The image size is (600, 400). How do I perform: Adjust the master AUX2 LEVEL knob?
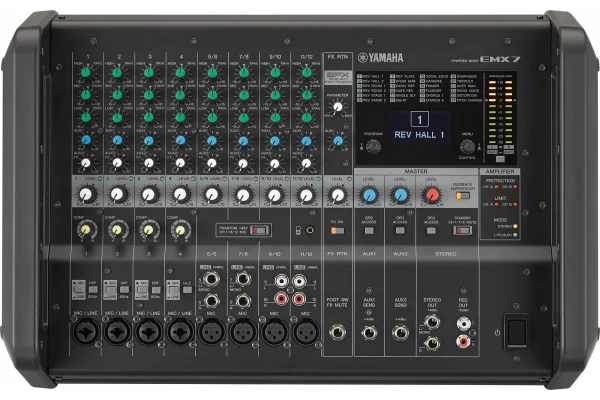click(x=400, y=195)
